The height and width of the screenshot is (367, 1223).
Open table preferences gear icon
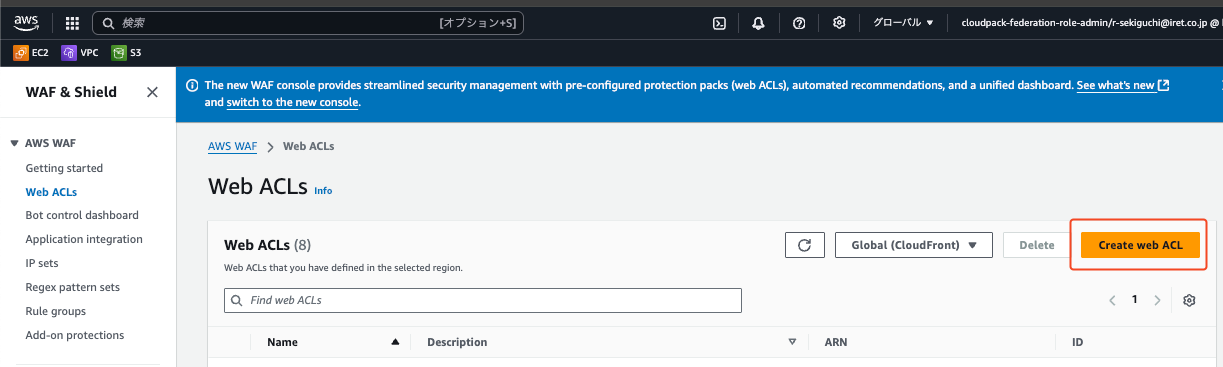point(1189,300)
